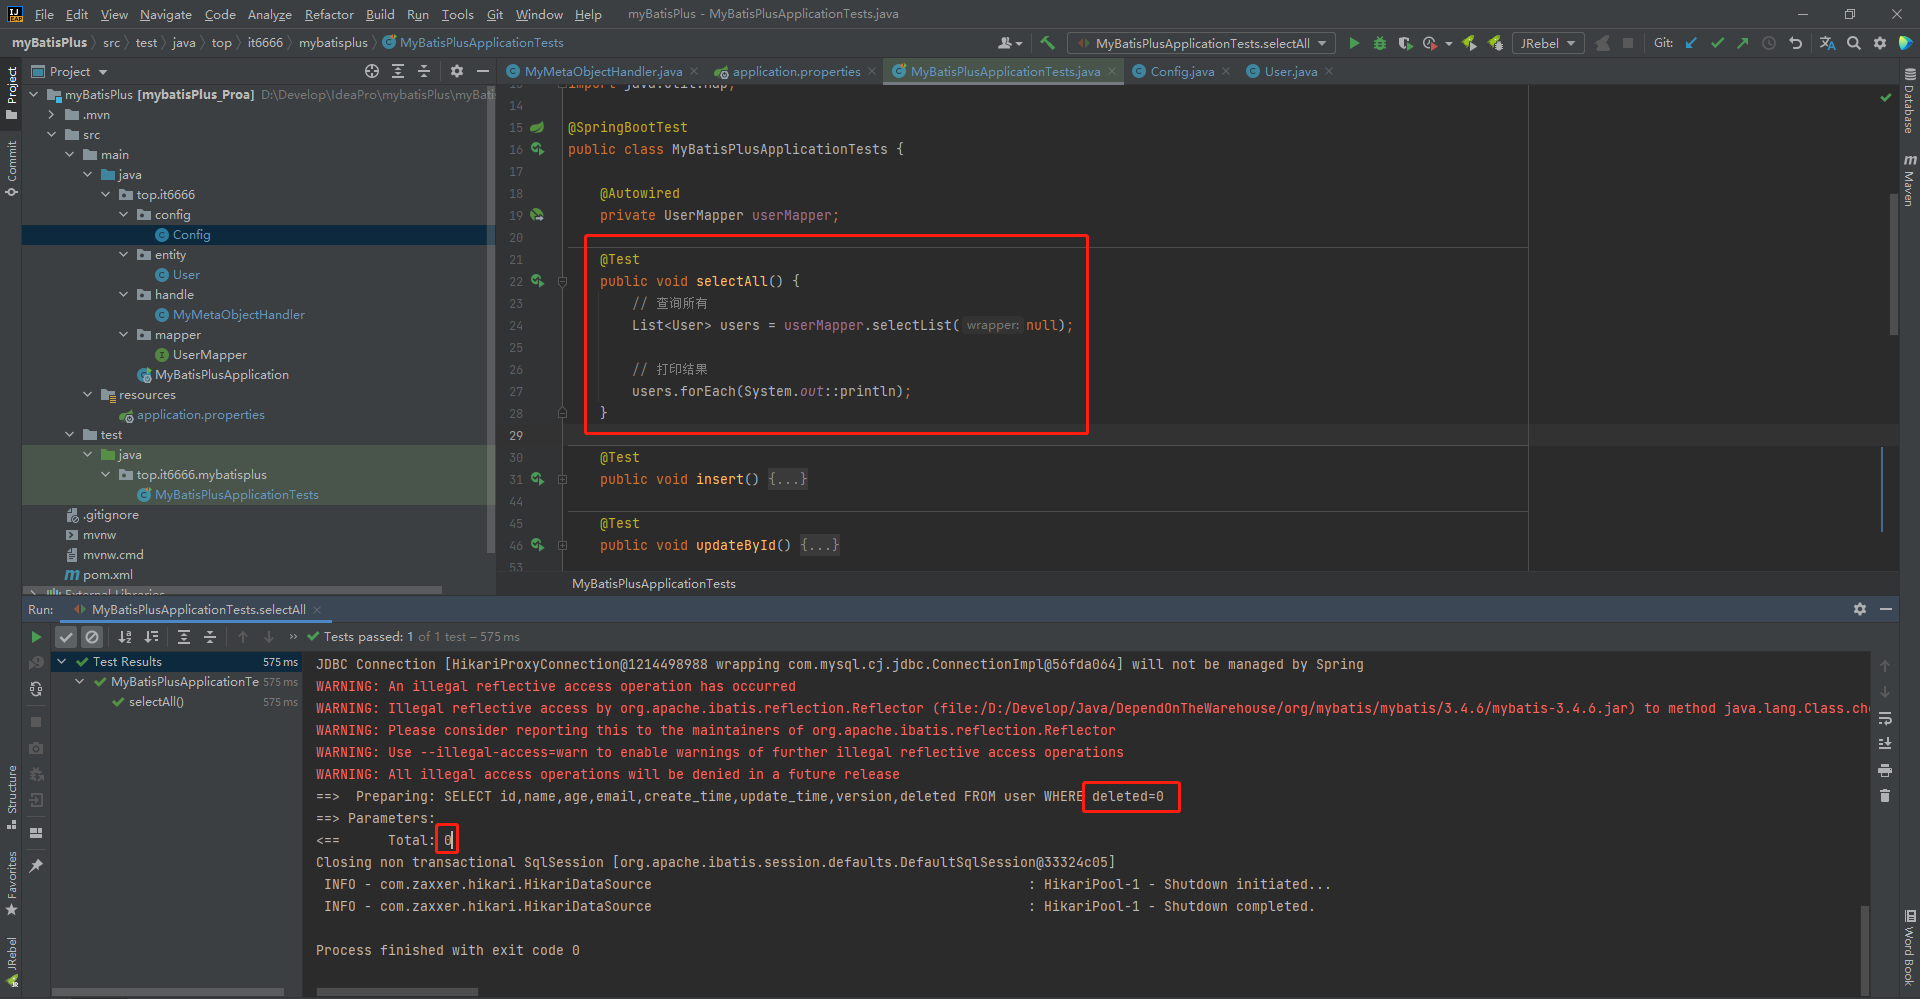Screen dimensions: 1920x999
Task: Run with coverage from the shield icon
Action: point(1405,43)
